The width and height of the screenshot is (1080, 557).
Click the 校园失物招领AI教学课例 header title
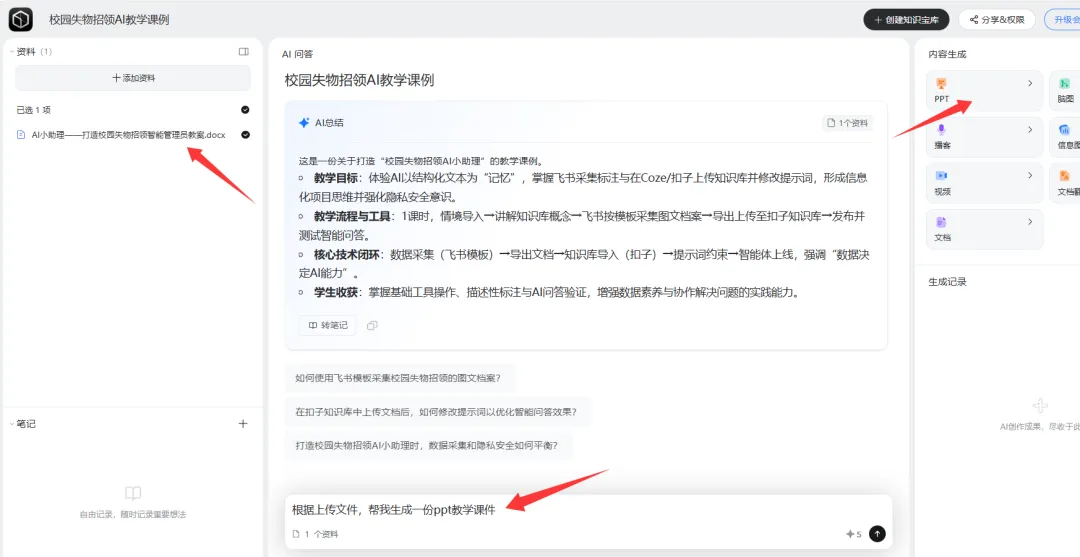click(109, 20)
